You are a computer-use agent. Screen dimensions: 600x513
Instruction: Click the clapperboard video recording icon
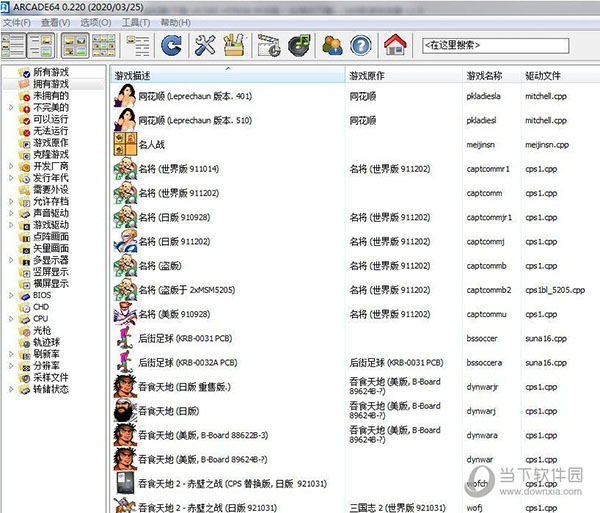coord(269,46)
